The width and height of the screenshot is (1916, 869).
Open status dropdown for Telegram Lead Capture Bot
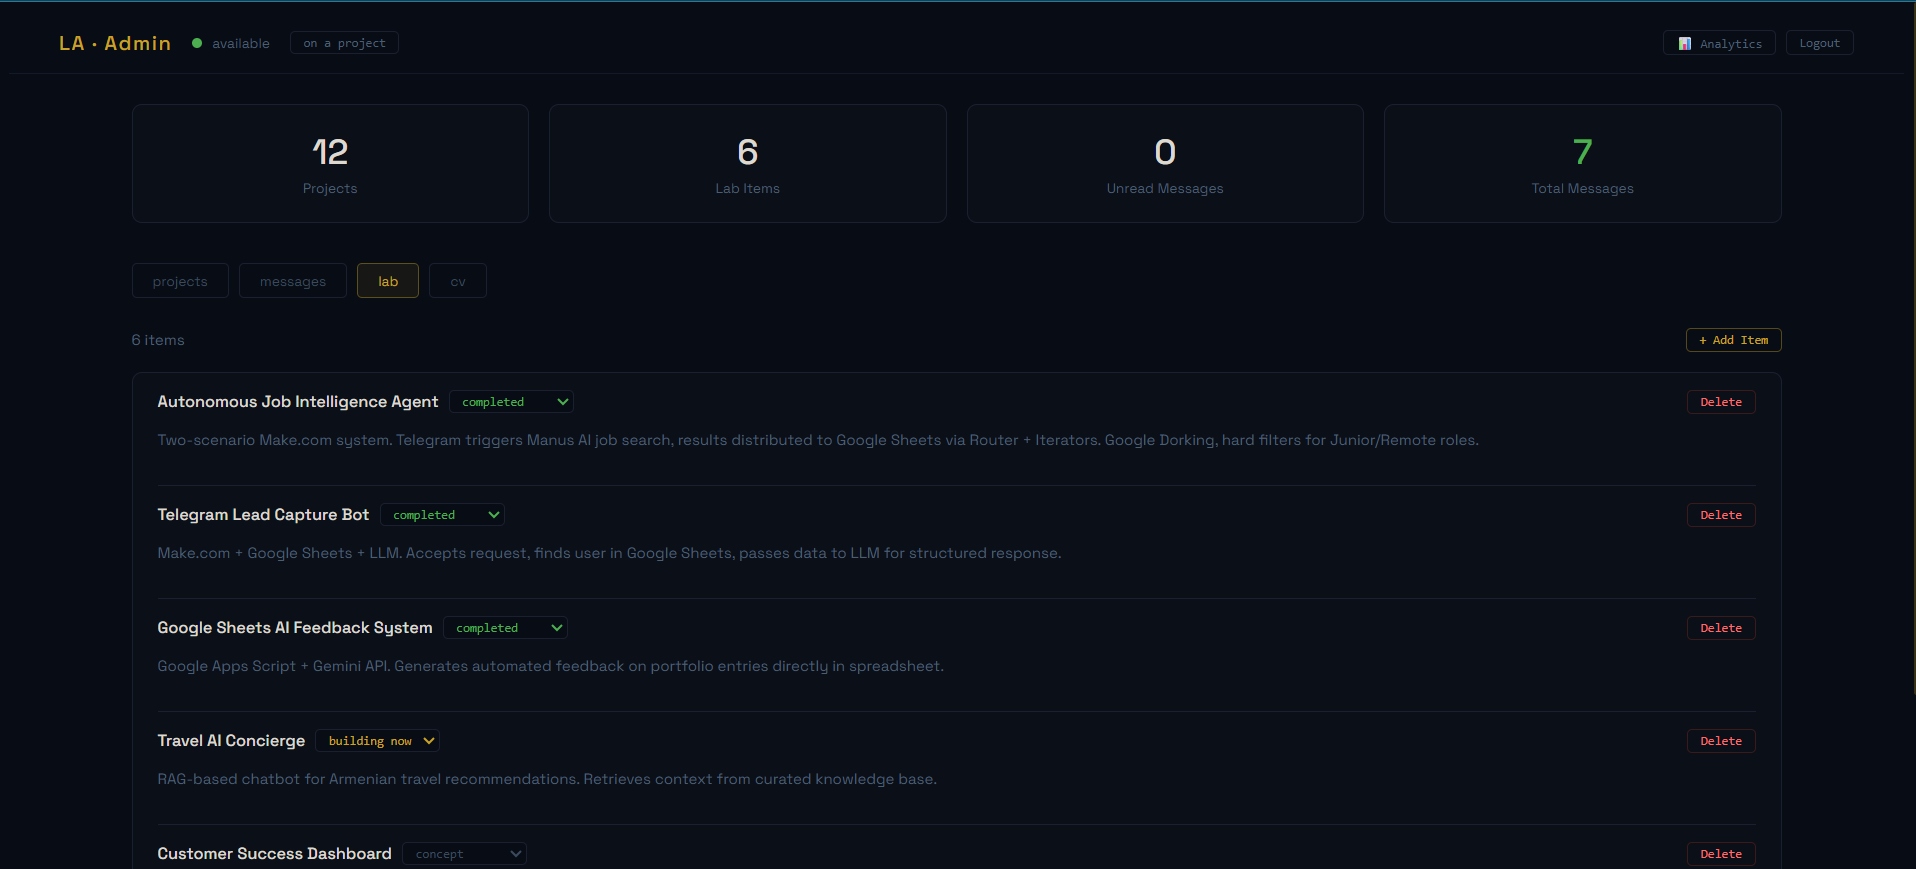(442, 515)
